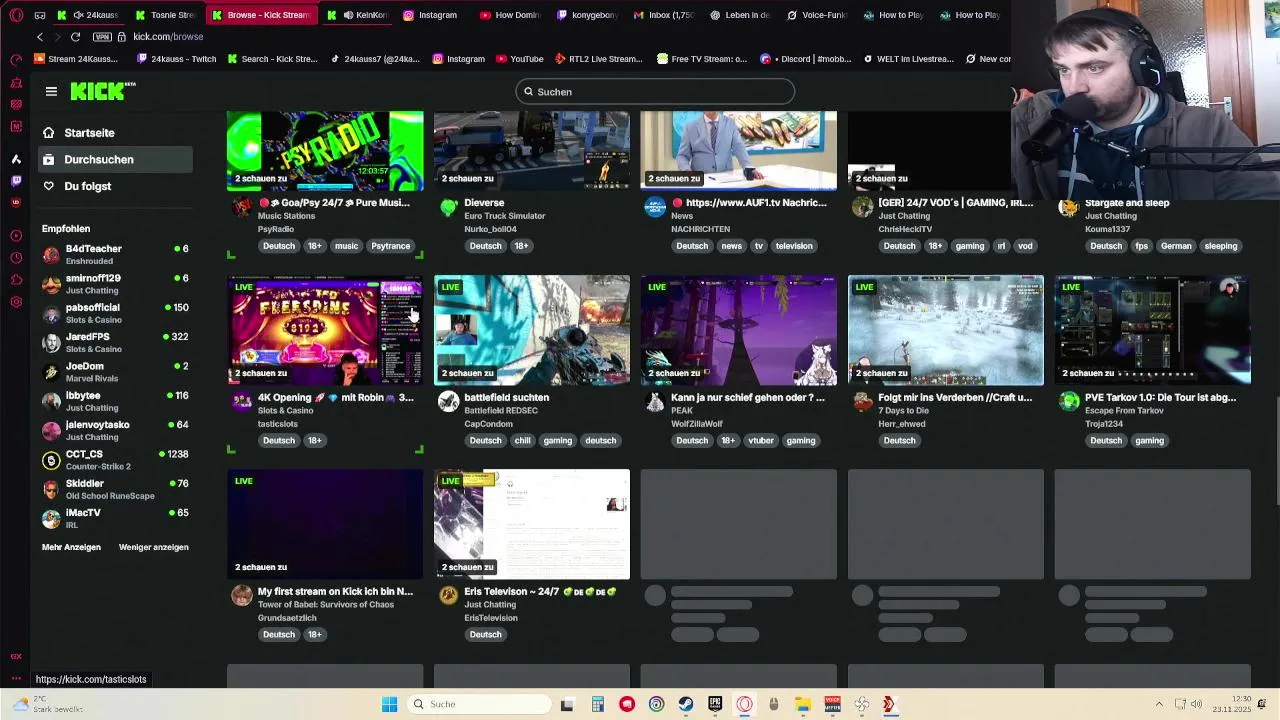Open battlefield suchten stream thumbnail
The width and height of the screenshot is (1280, 720).
click(x=532, y=330)
